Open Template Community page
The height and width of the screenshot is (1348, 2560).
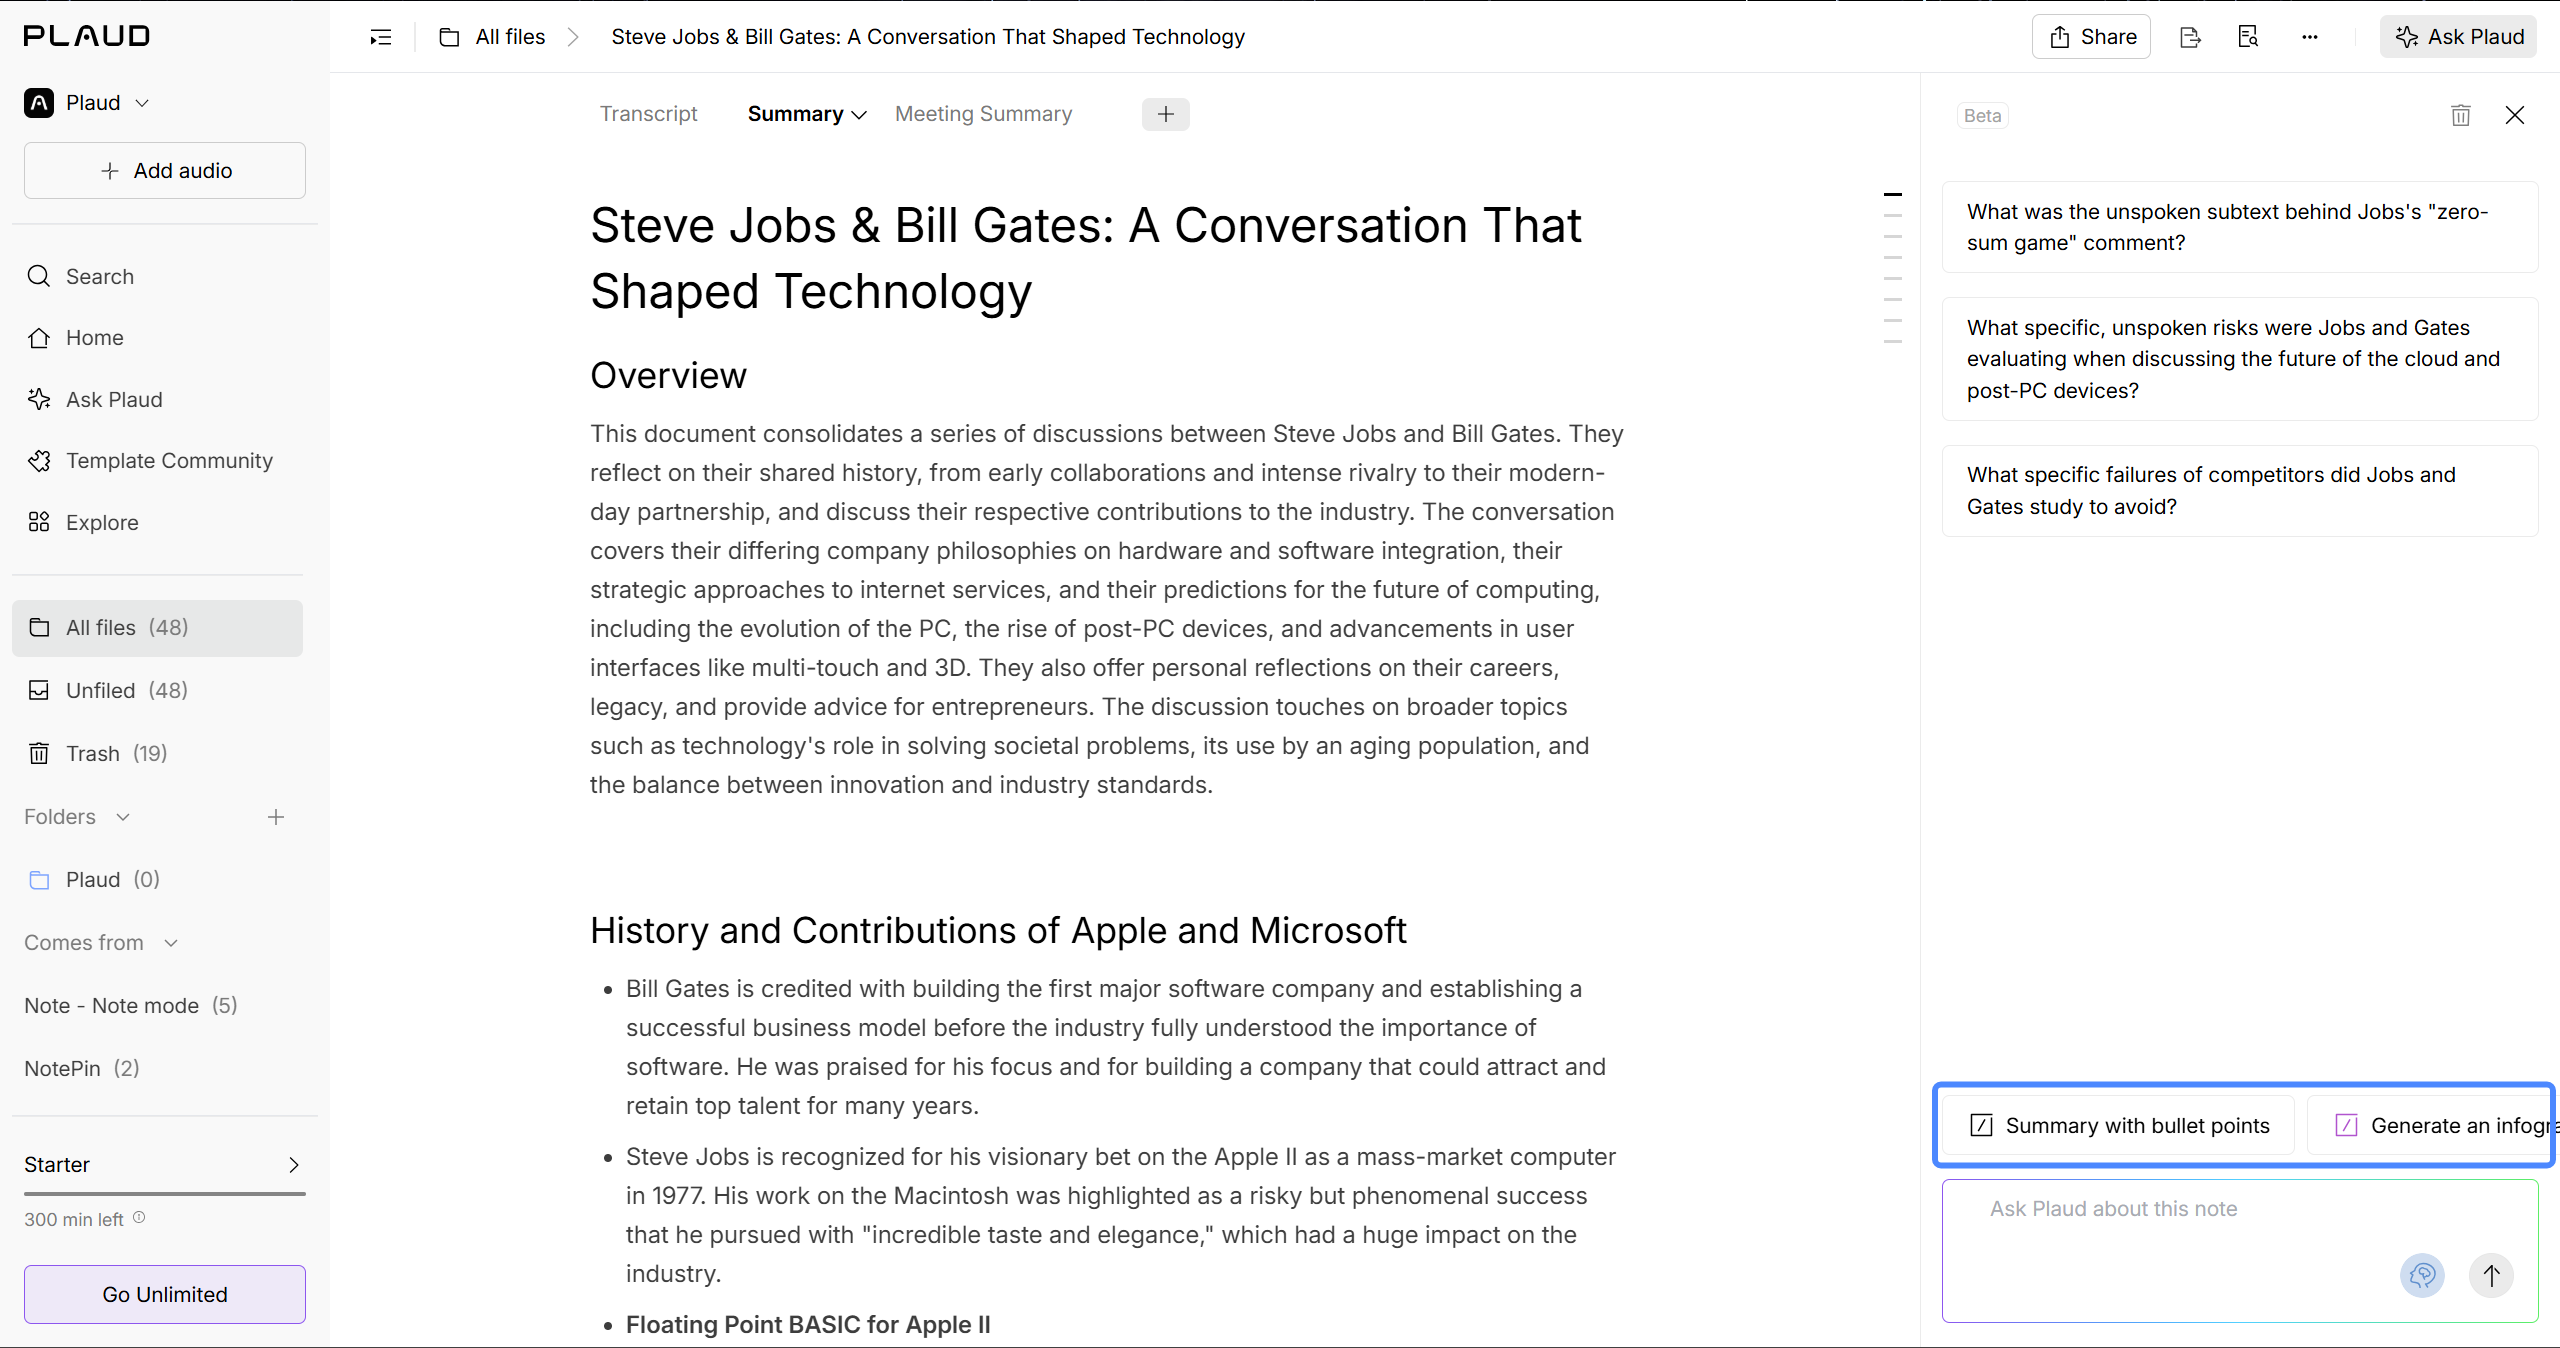click(158, 460)
